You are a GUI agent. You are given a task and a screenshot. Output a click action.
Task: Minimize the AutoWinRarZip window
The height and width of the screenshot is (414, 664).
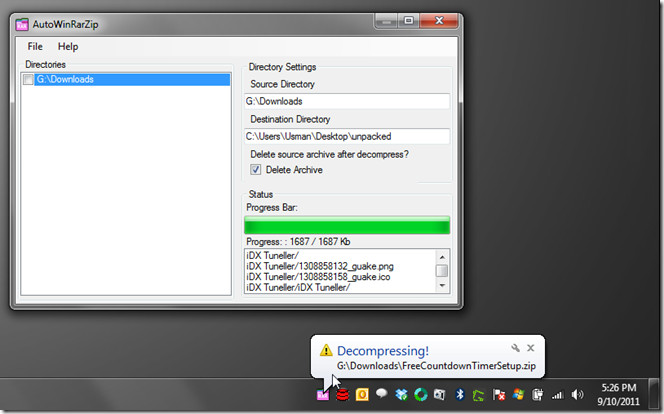[x=386, y=21]
